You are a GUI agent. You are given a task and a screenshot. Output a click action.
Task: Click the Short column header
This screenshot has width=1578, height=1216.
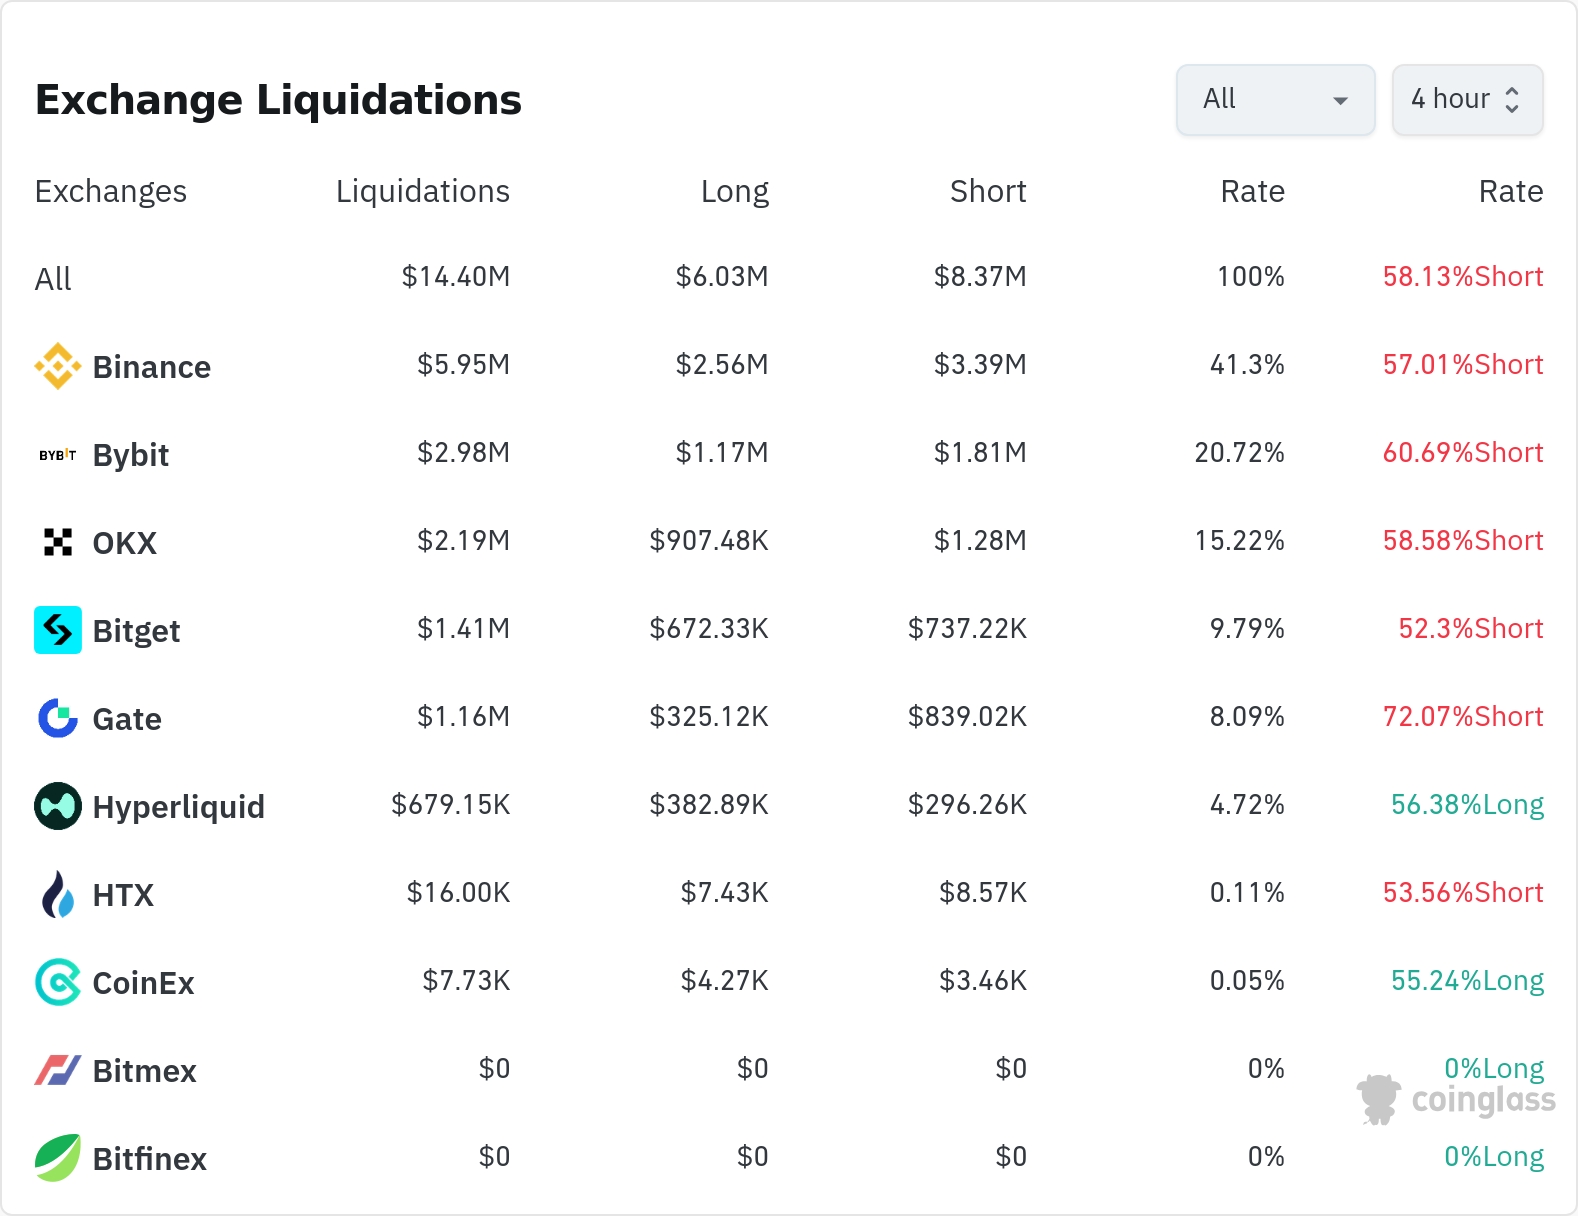pos(987,191)
